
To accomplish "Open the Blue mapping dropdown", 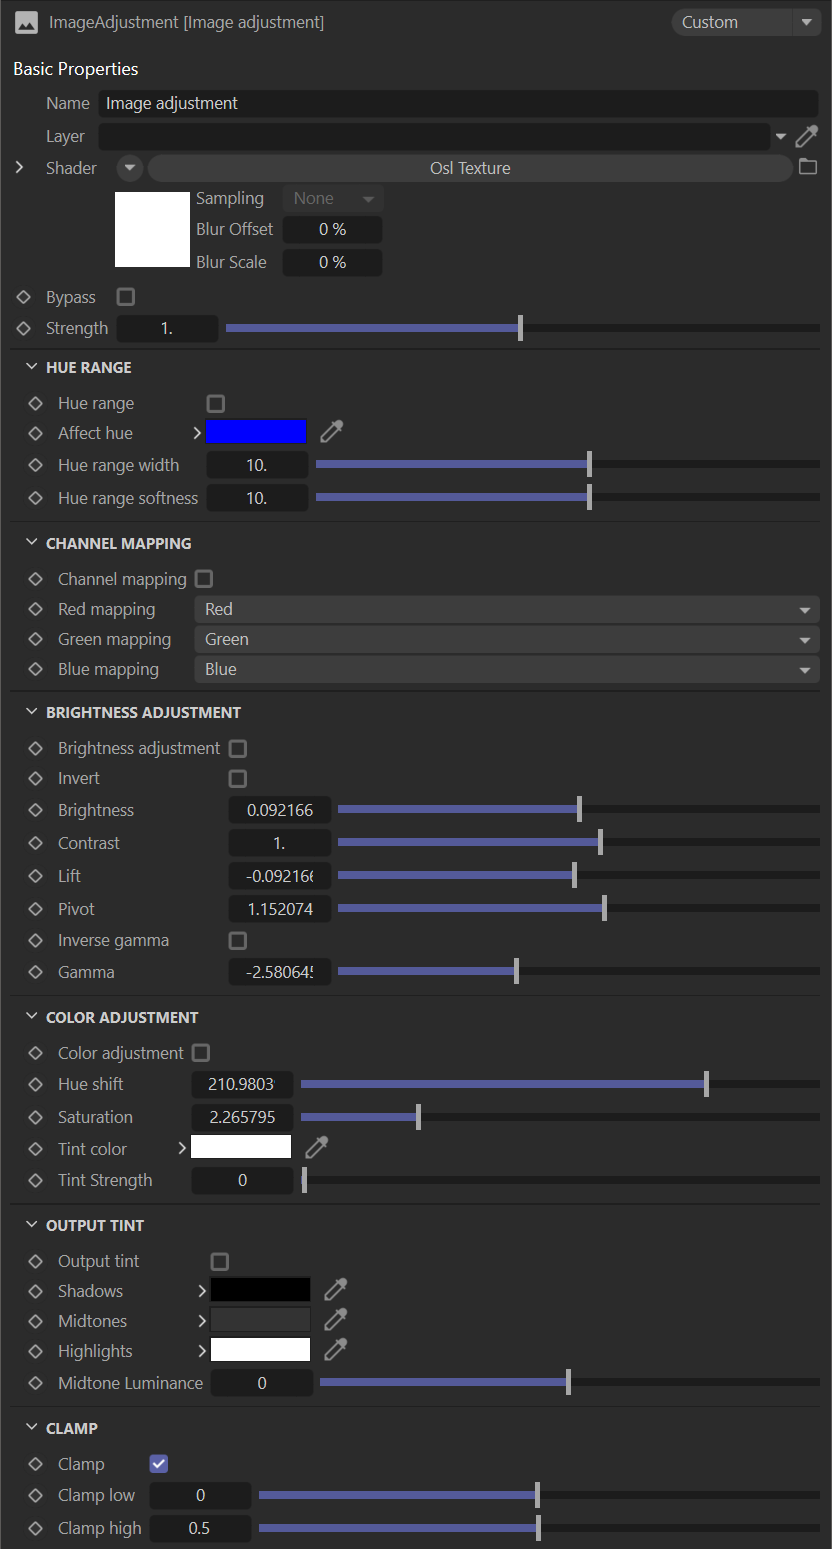I will [506, 669].
